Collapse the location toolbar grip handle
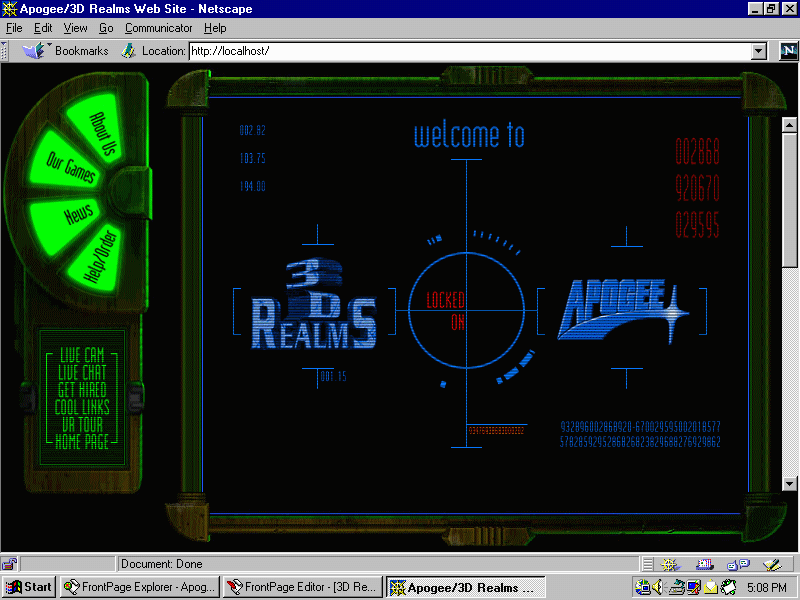This screenshot has height=600, width=800. click(x=7, y=50)
